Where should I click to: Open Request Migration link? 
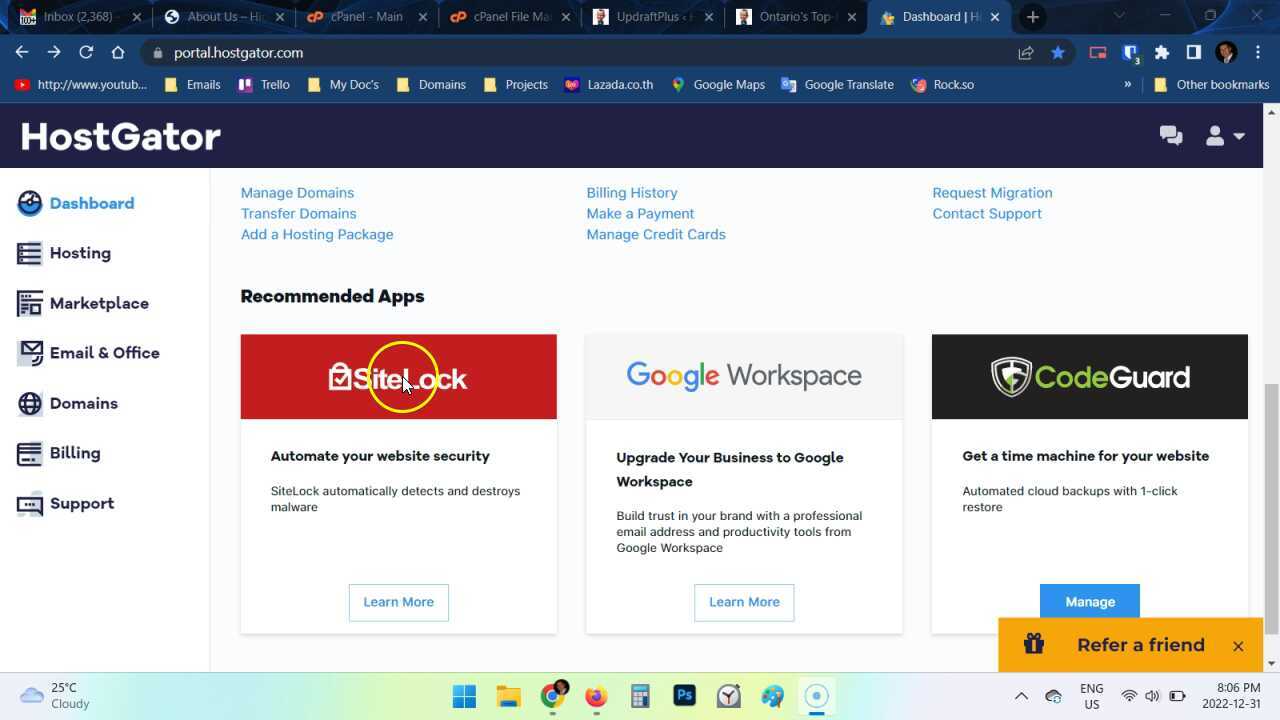992,193
